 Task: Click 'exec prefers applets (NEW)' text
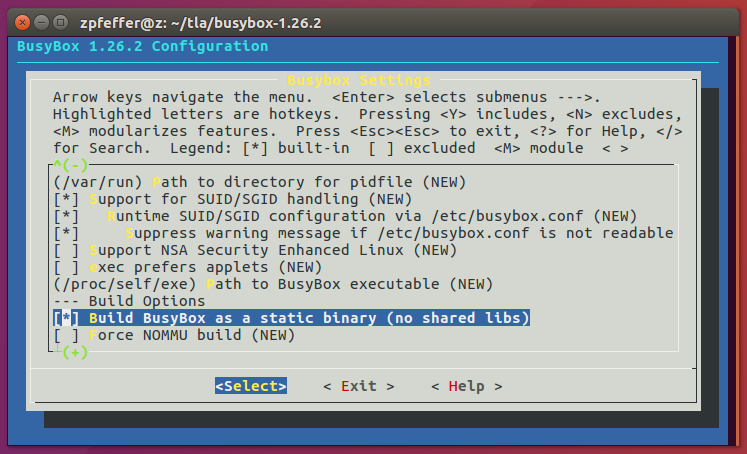point(205,267)
